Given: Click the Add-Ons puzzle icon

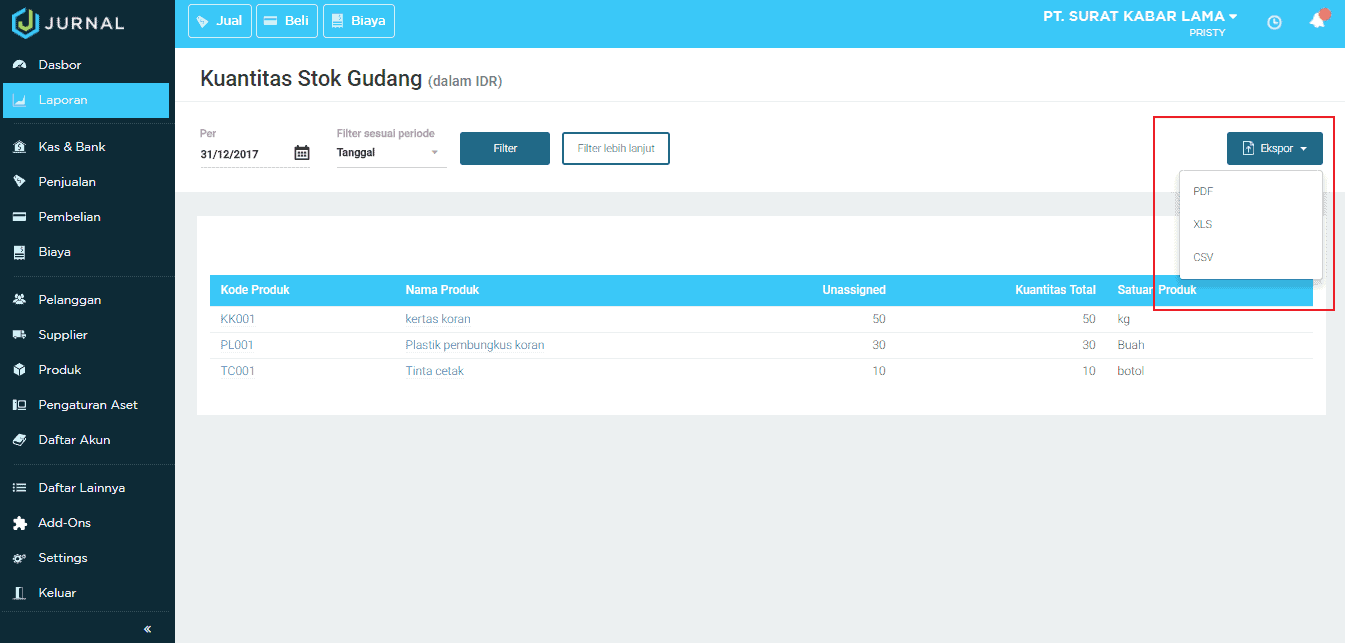Looking at the screenshot, I should pos(21,522).
